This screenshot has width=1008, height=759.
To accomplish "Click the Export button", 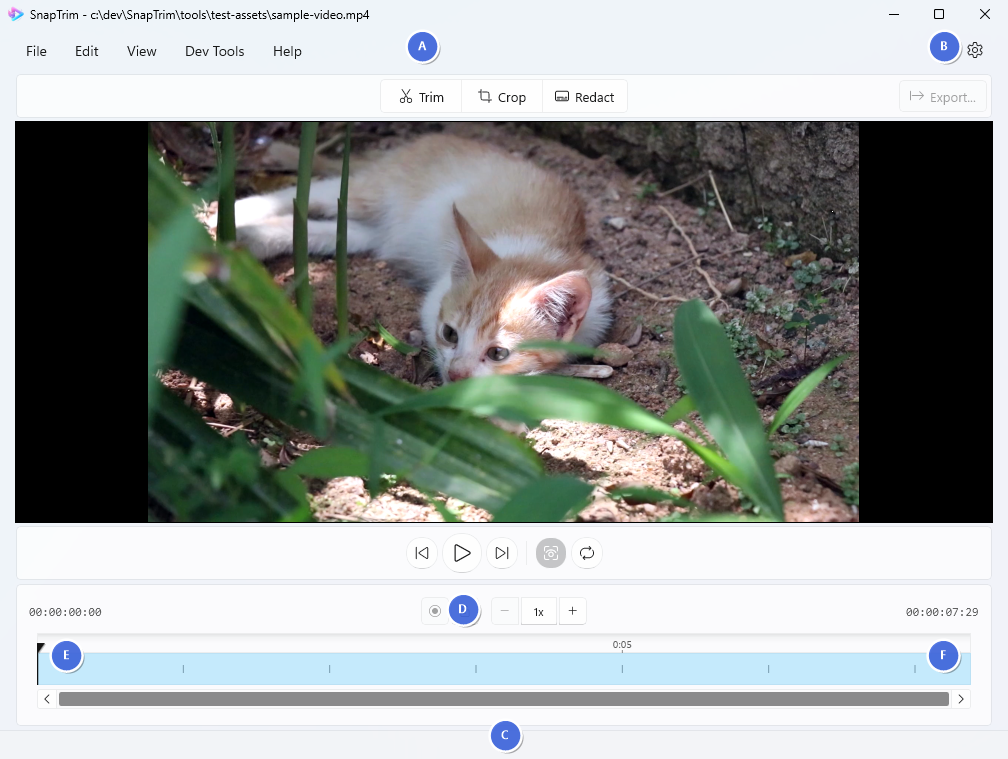I will click(x=942, y=96).
